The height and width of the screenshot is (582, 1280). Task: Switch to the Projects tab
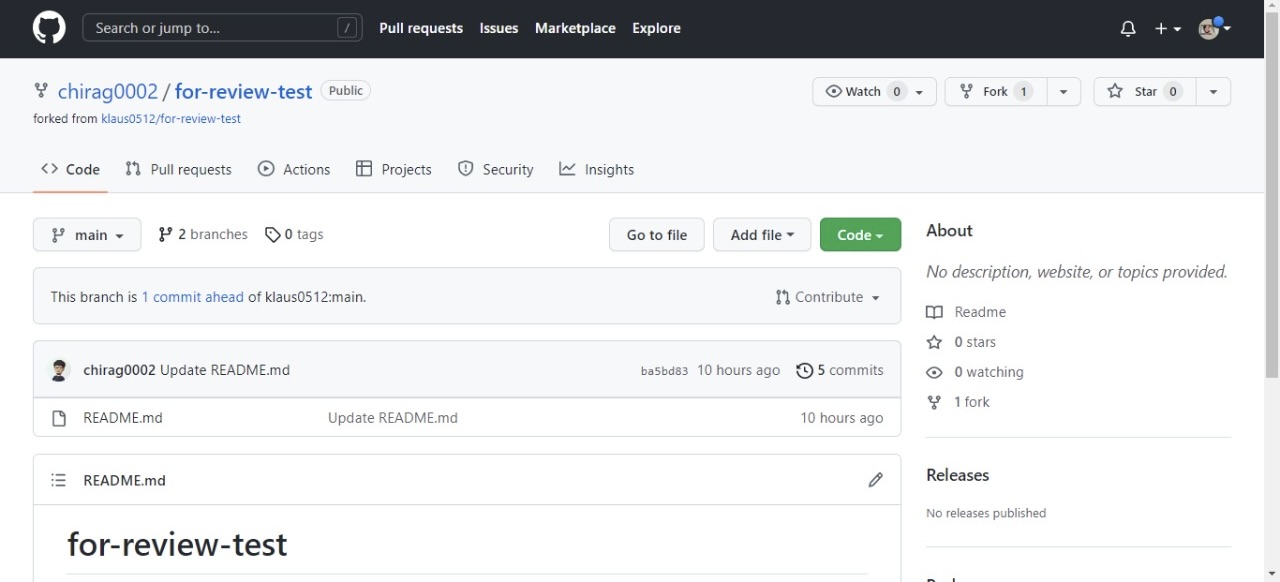tap(394, 169)
